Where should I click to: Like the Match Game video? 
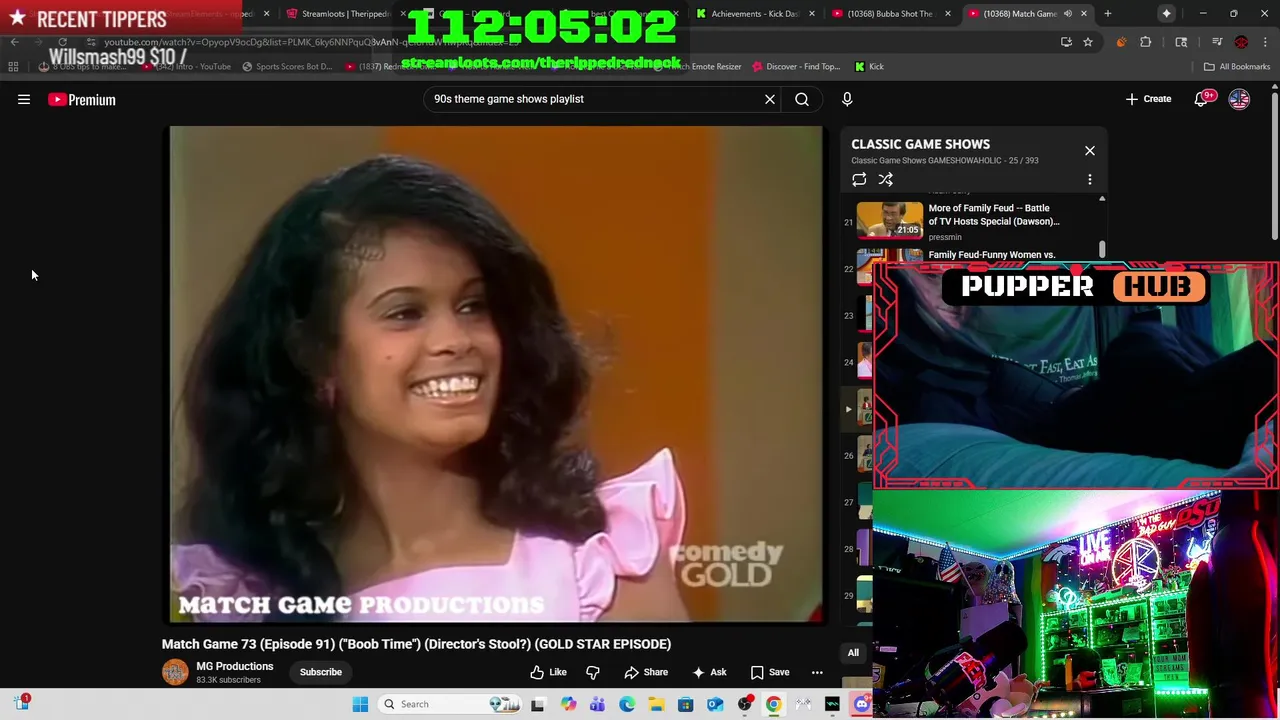tap(549, 672)
